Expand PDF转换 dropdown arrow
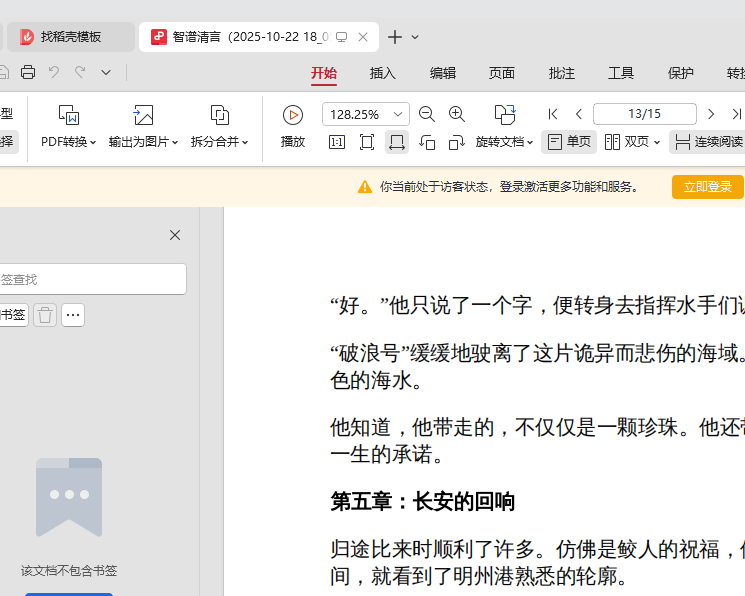This screenshot has width=745, height=596. [x=93, y=142]
